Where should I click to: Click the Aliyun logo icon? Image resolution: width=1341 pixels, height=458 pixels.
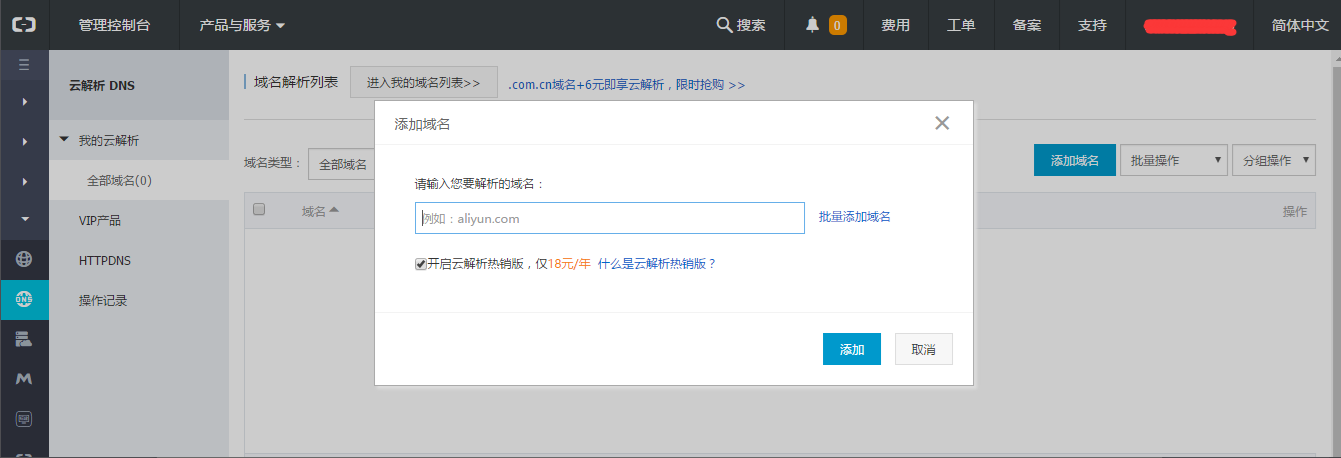tap(24, 25)
